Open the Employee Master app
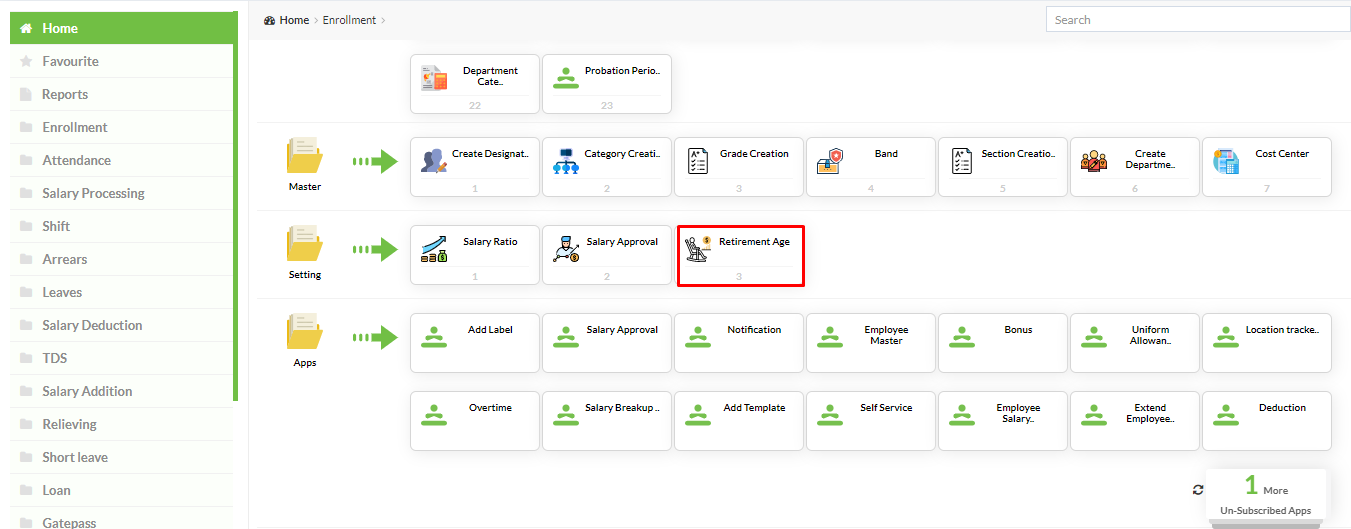 (x=871, y=343)
